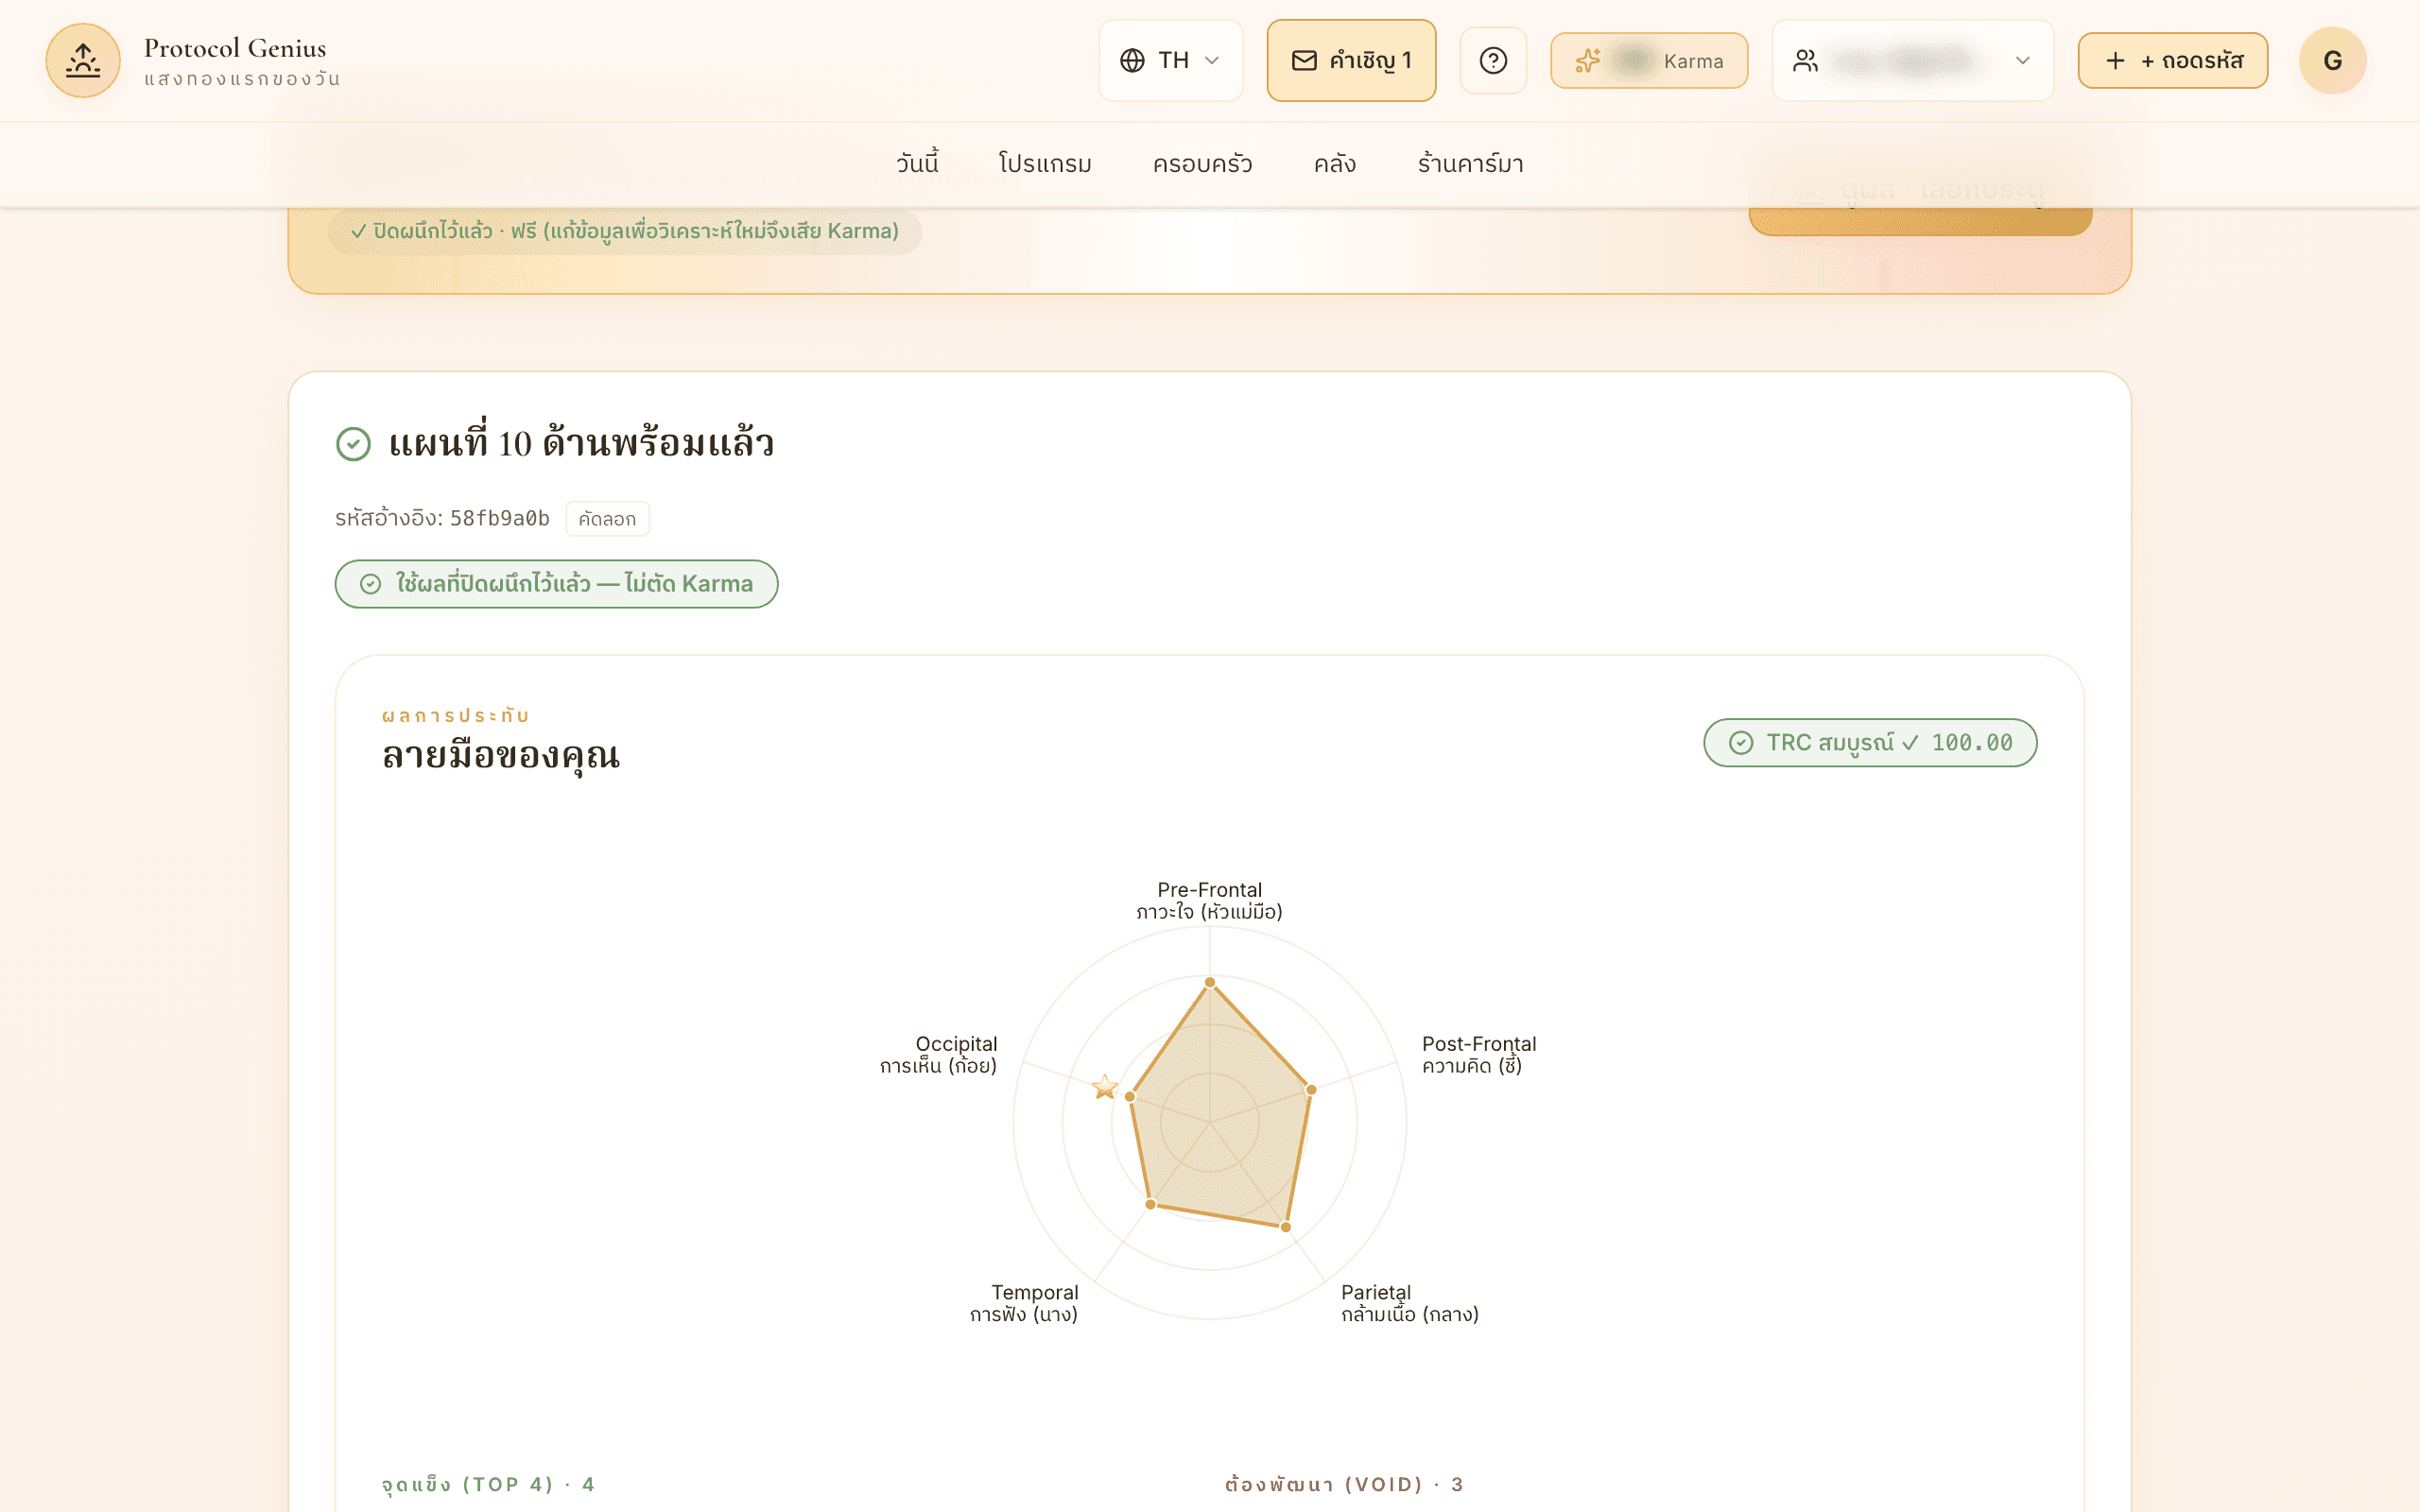This screenshot has height=1512, width=2420.
Task: Click the check-circle icon in TRC badge
Action: pos(1741,743)
